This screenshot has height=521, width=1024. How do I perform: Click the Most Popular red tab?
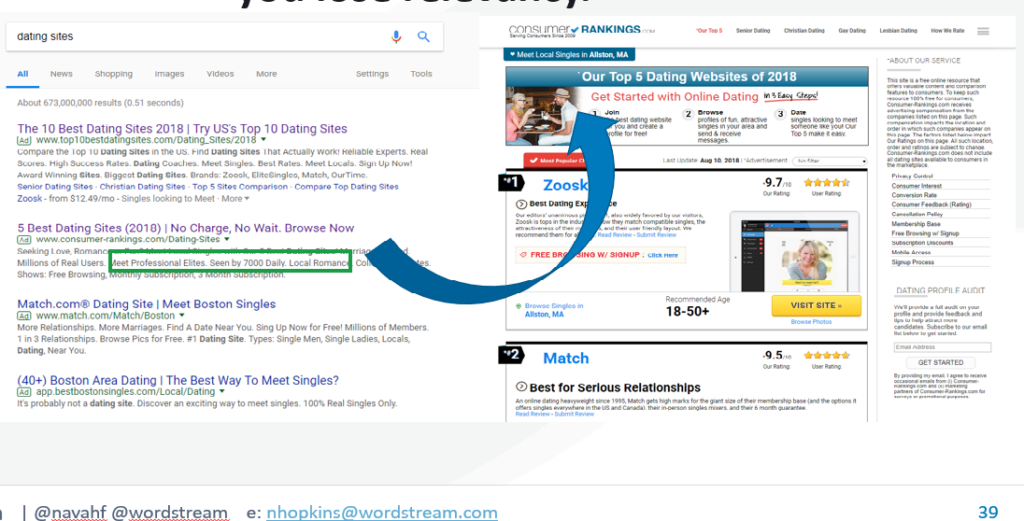click(556, 160)
